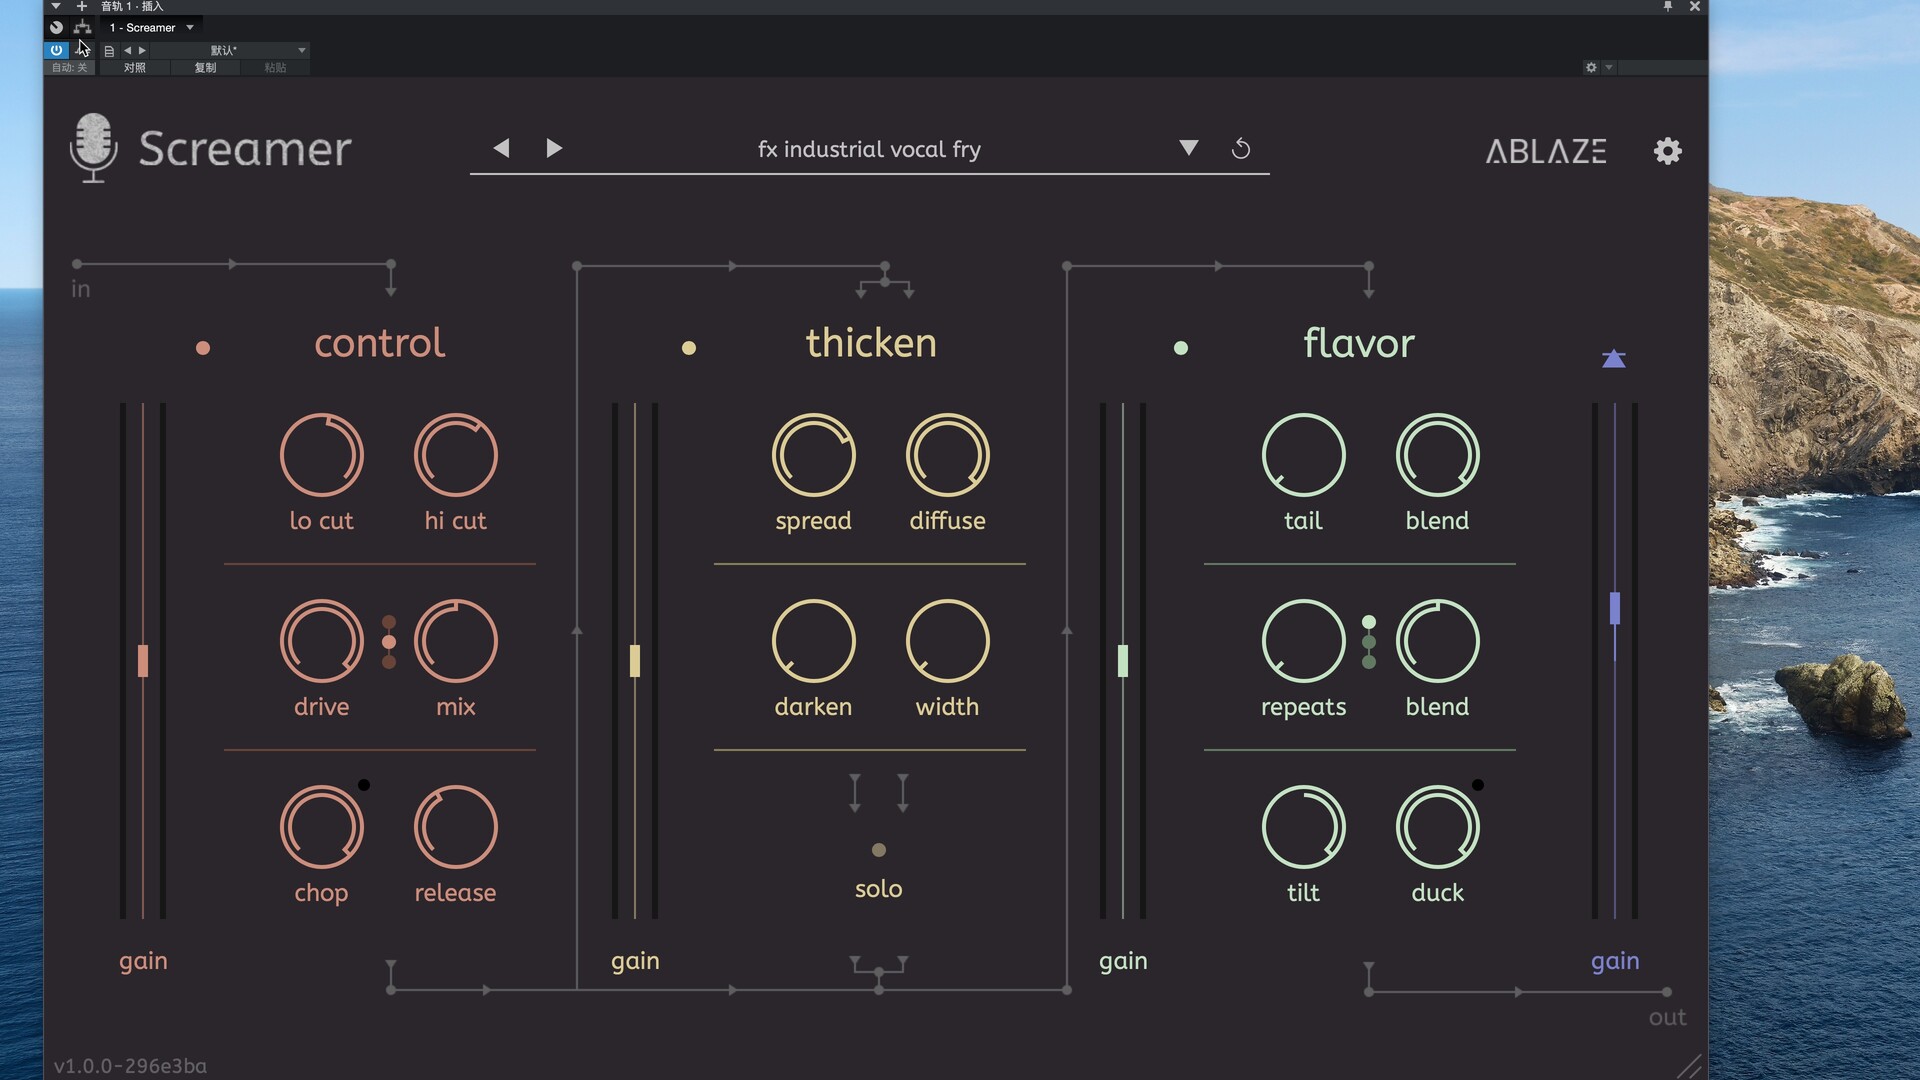Viewport: 1920px width, 1080px height.
Task: Click the host next preset arrow
Action: click(142, 50)
